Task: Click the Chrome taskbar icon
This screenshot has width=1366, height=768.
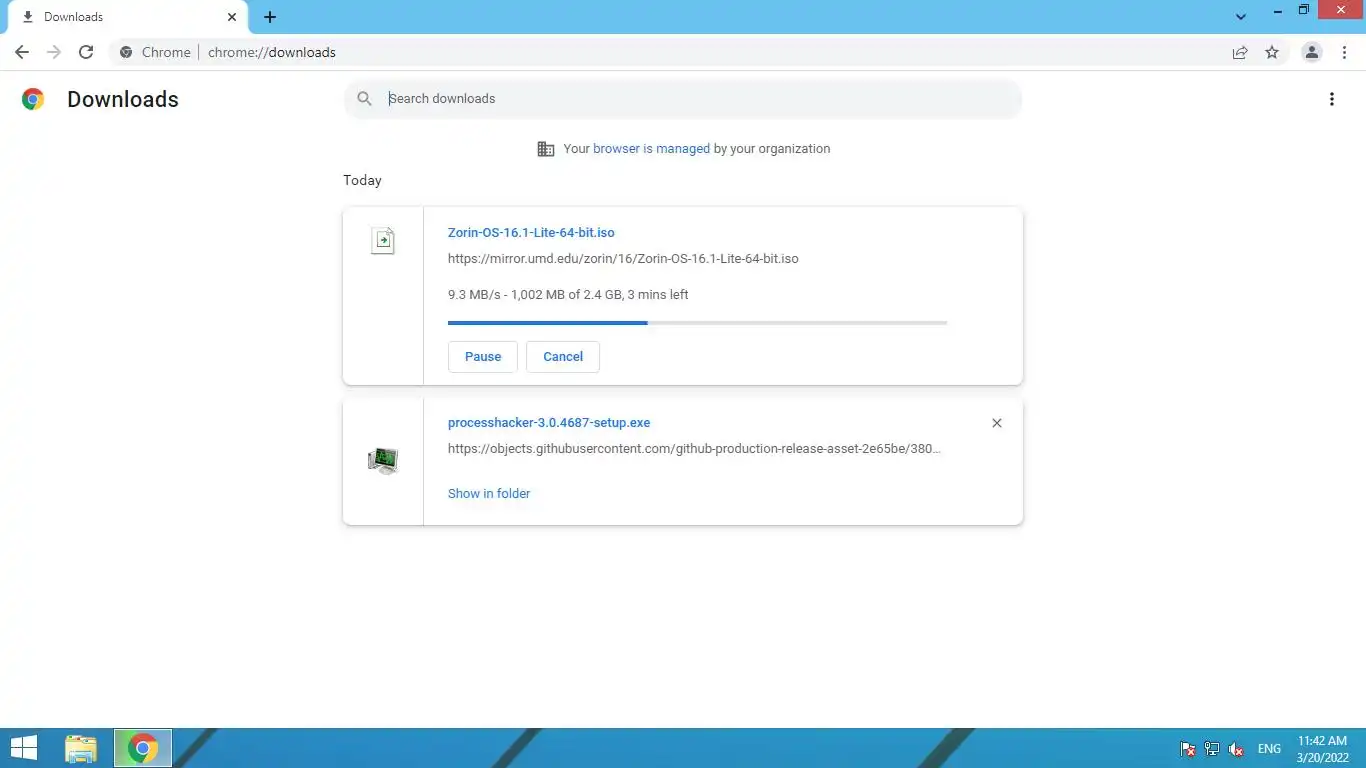Action: pyautogui.click(x=143, y=748)
